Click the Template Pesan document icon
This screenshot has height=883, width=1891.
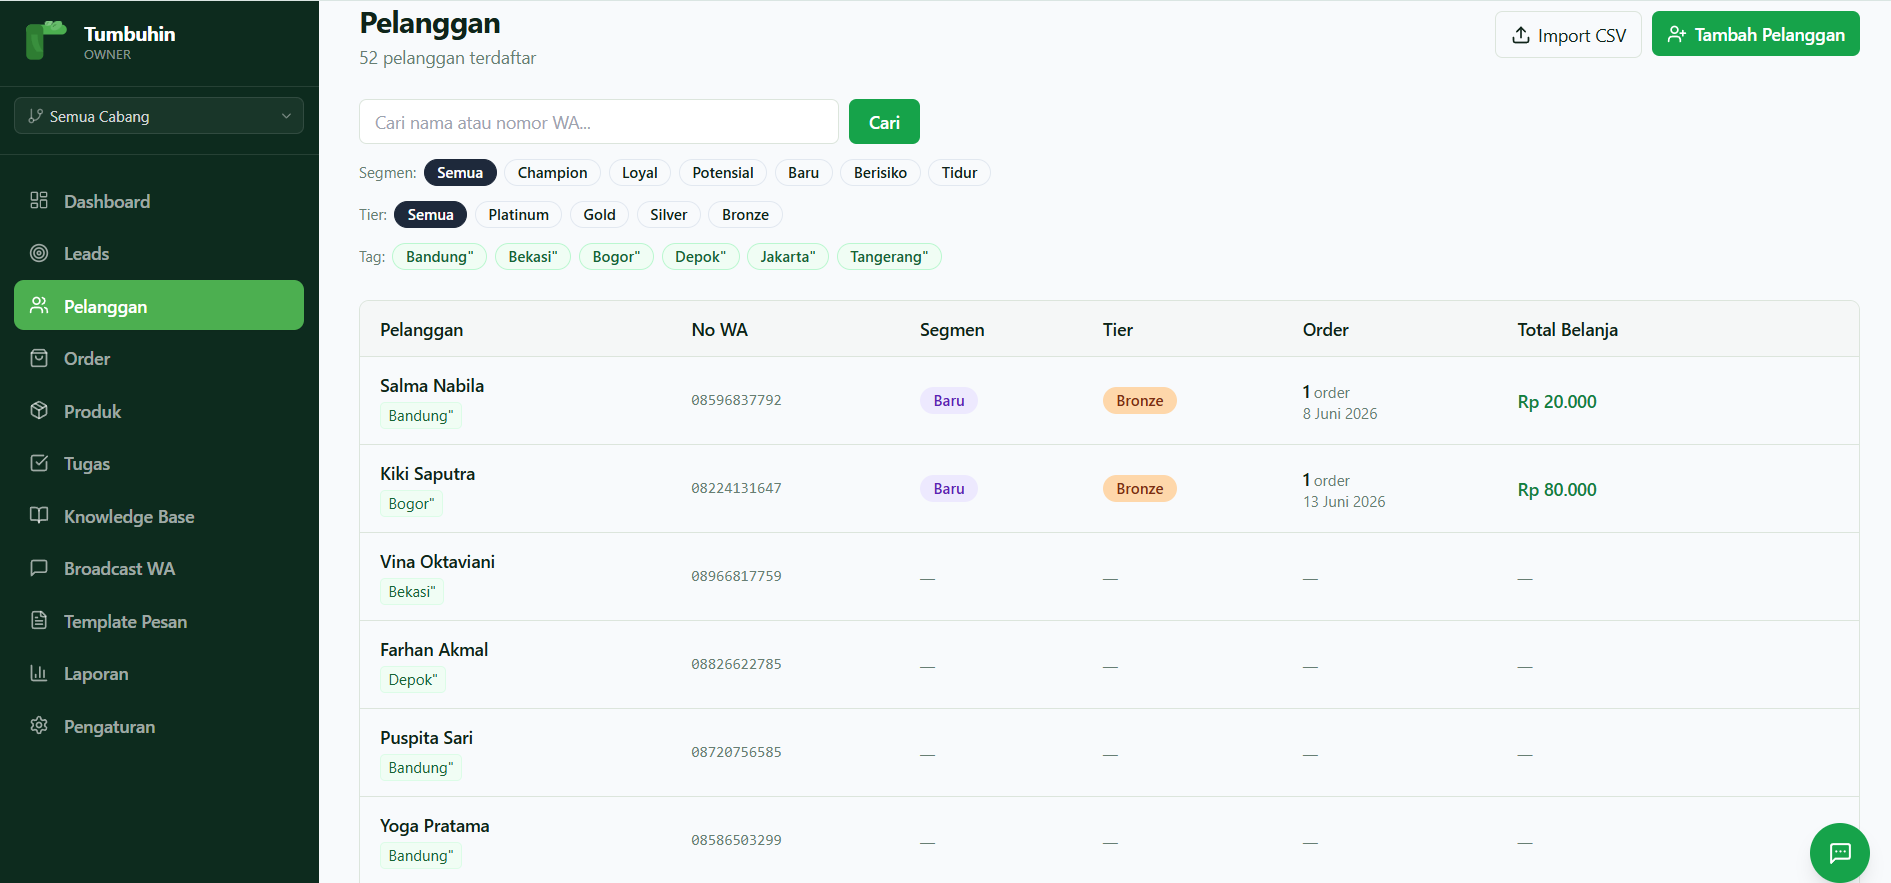click(x=39, y=620)
